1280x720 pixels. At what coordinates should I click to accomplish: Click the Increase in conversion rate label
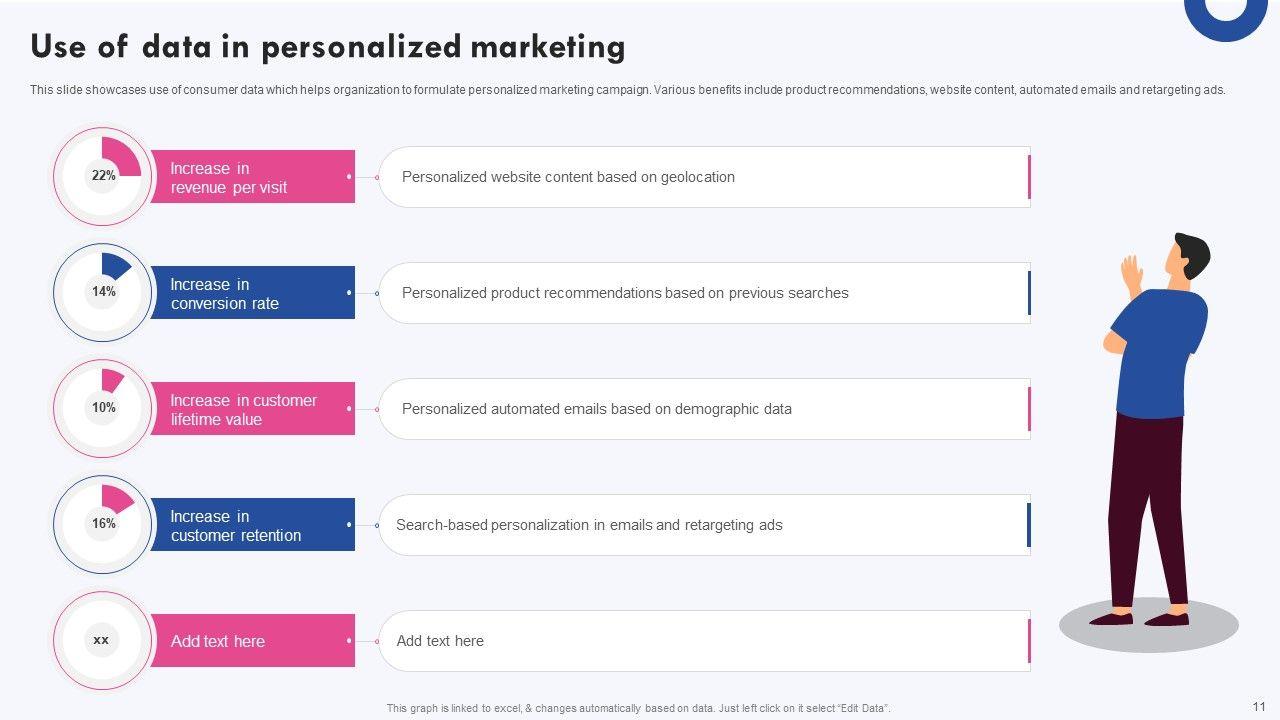252,293
